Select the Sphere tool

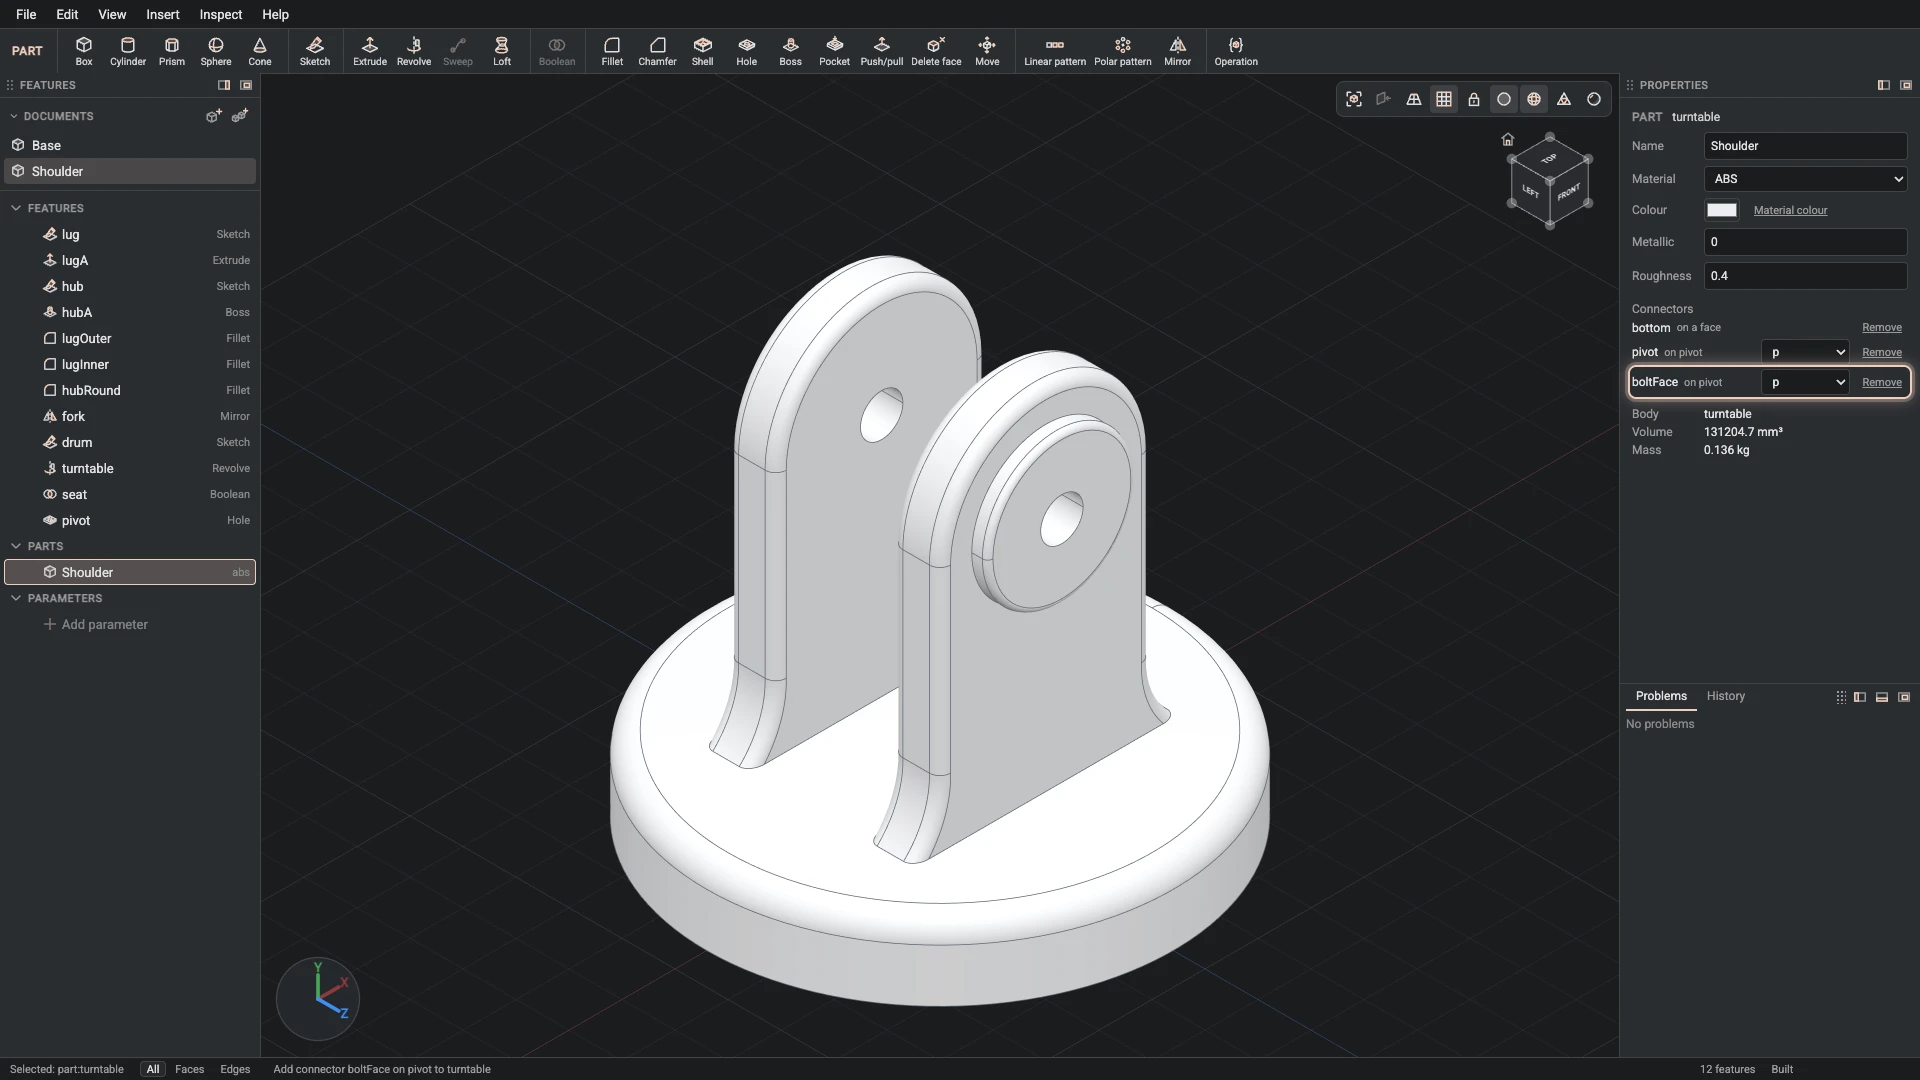216,51
